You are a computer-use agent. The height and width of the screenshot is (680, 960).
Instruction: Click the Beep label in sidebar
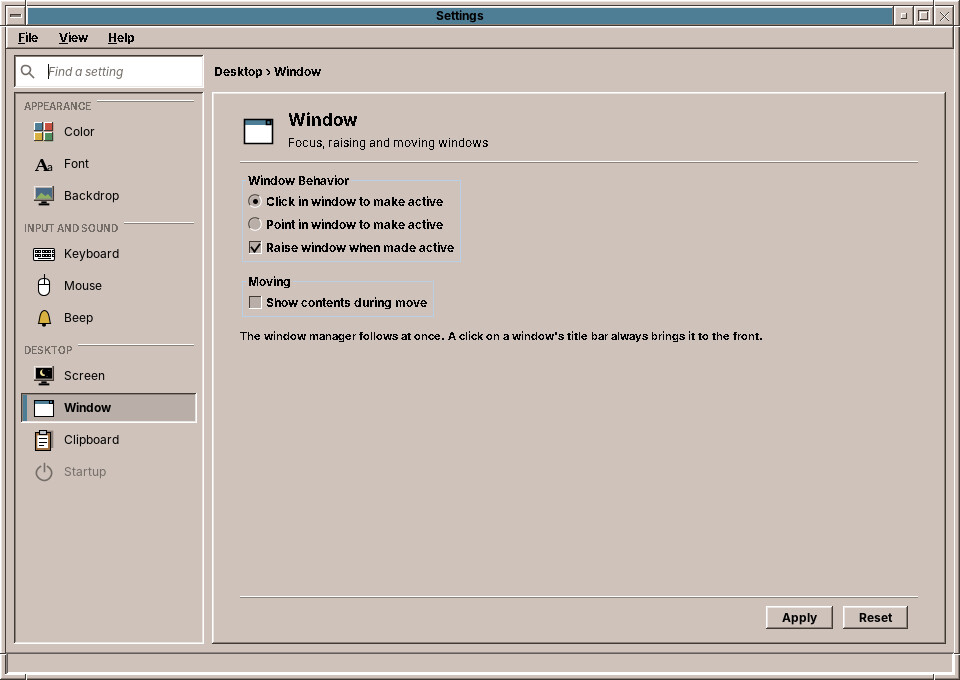pyautogui.click(x=78, y=318)
